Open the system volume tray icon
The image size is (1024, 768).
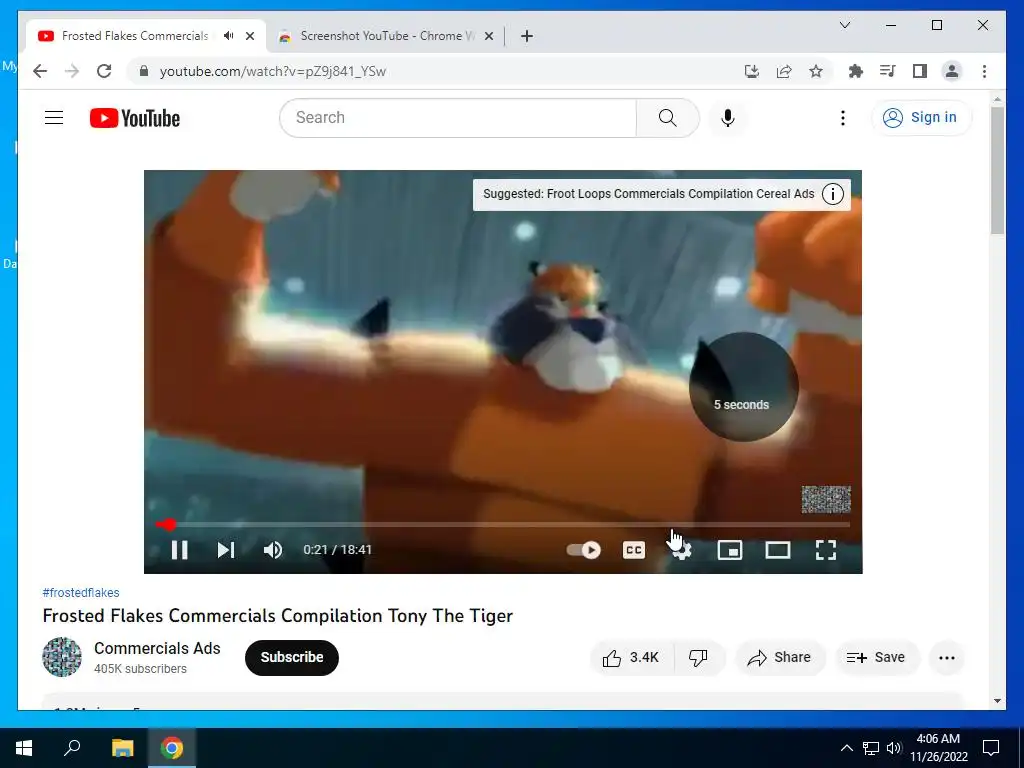pos(894,748)
